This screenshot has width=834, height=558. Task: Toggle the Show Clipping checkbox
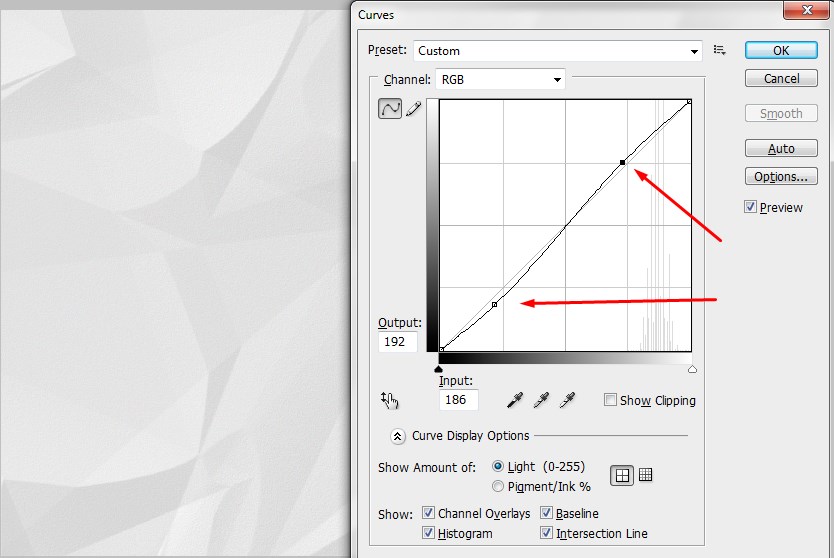(x=610, y=399)
